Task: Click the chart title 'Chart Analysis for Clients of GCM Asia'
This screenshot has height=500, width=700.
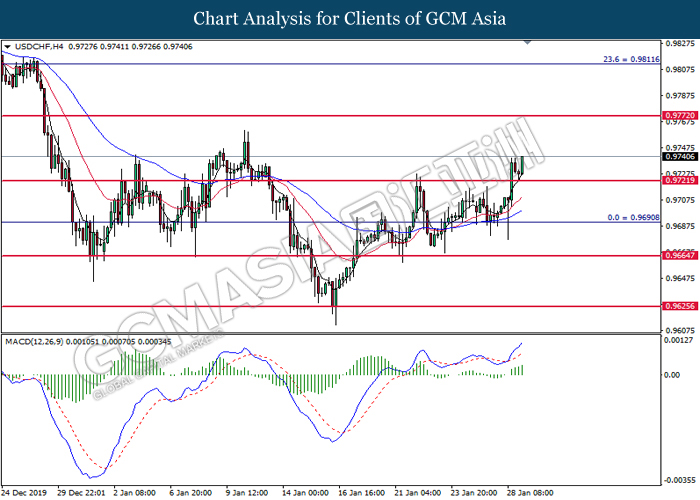Action: click(350, 19)
